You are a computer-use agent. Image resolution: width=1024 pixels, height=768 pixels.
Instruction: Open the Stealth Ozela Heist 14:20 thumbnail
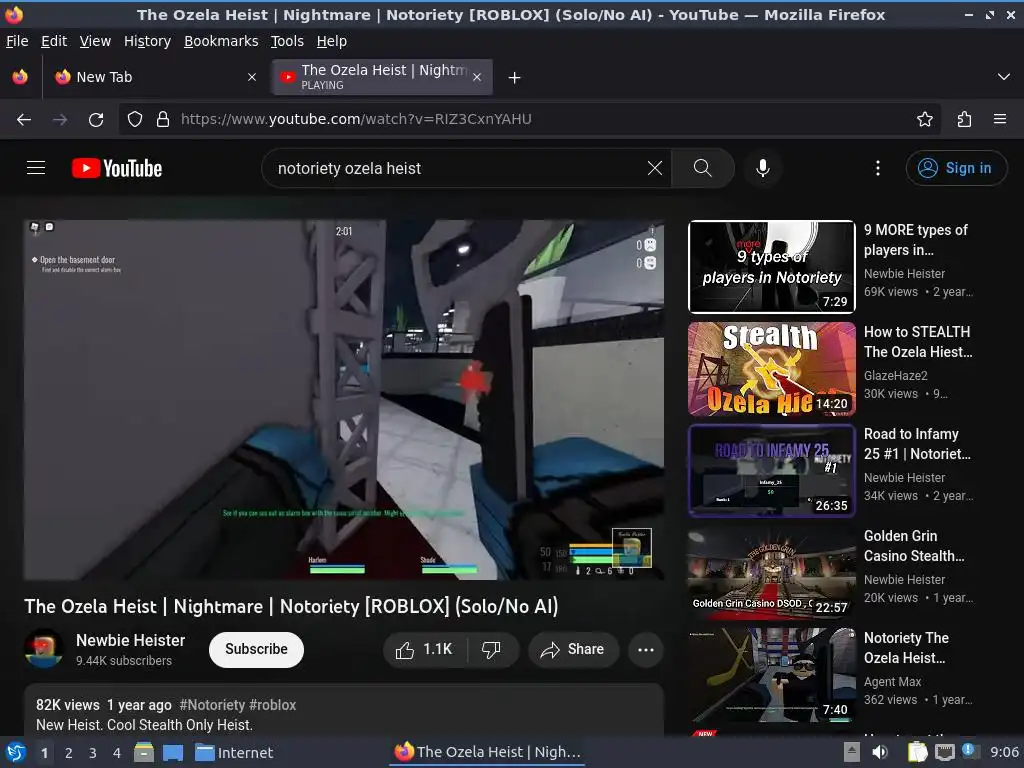(x=771, y=369)
